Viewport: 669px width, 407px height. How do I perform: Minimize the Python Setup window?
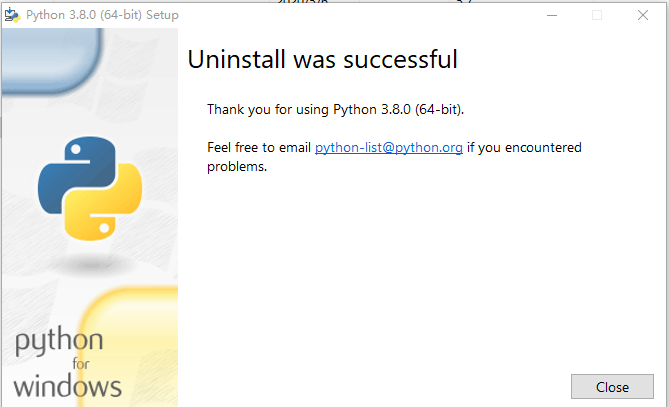tap(552, 15)
